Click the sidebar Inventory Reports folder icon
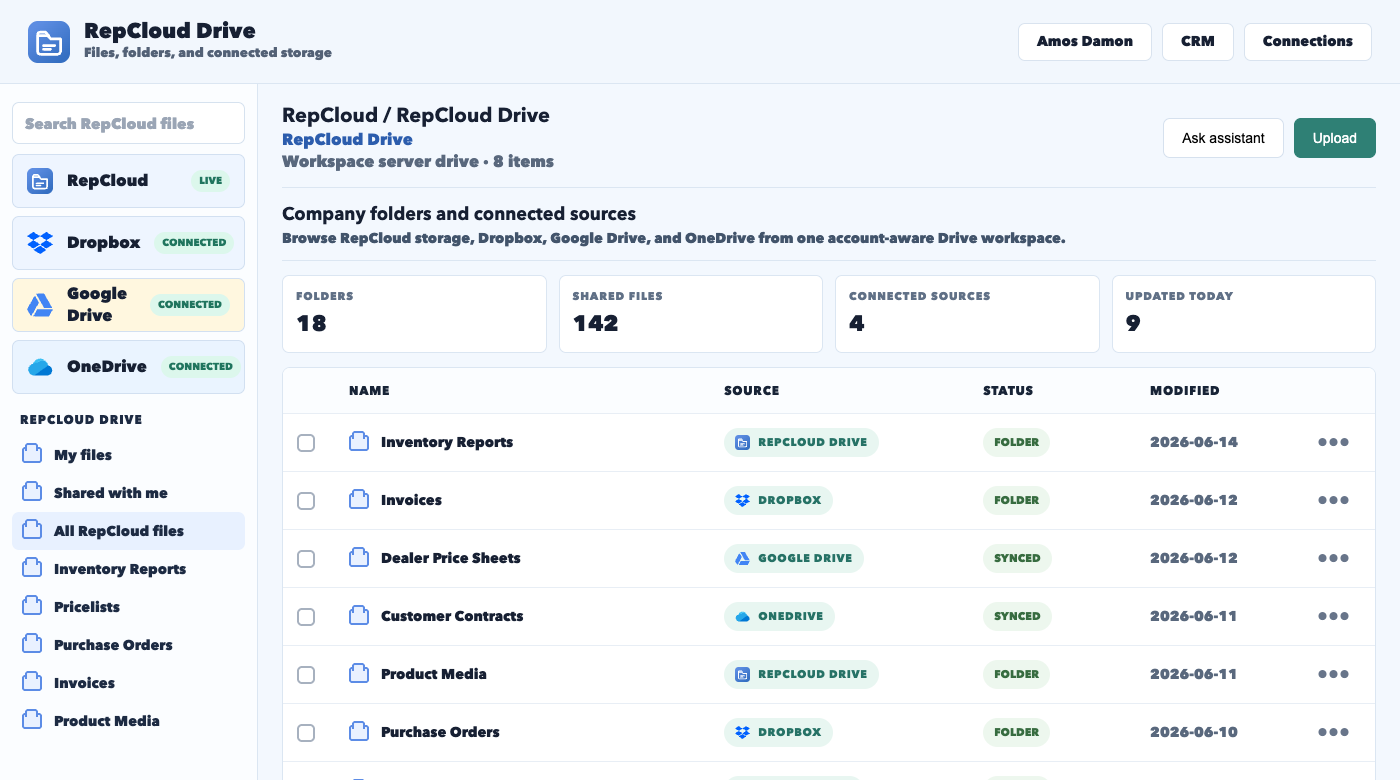Image resolution: width=1400 pixels, height=780 pixels. pyautogui.click(x=32, y=569)
